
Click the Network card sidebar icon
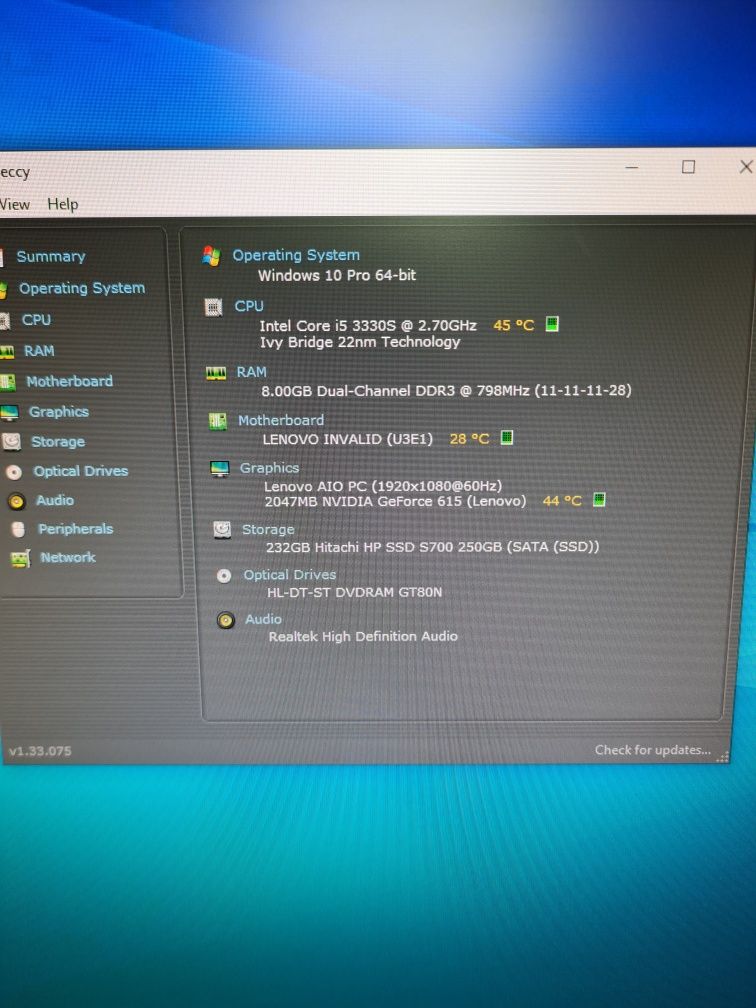pyautogui.click(x=21, y=559)
